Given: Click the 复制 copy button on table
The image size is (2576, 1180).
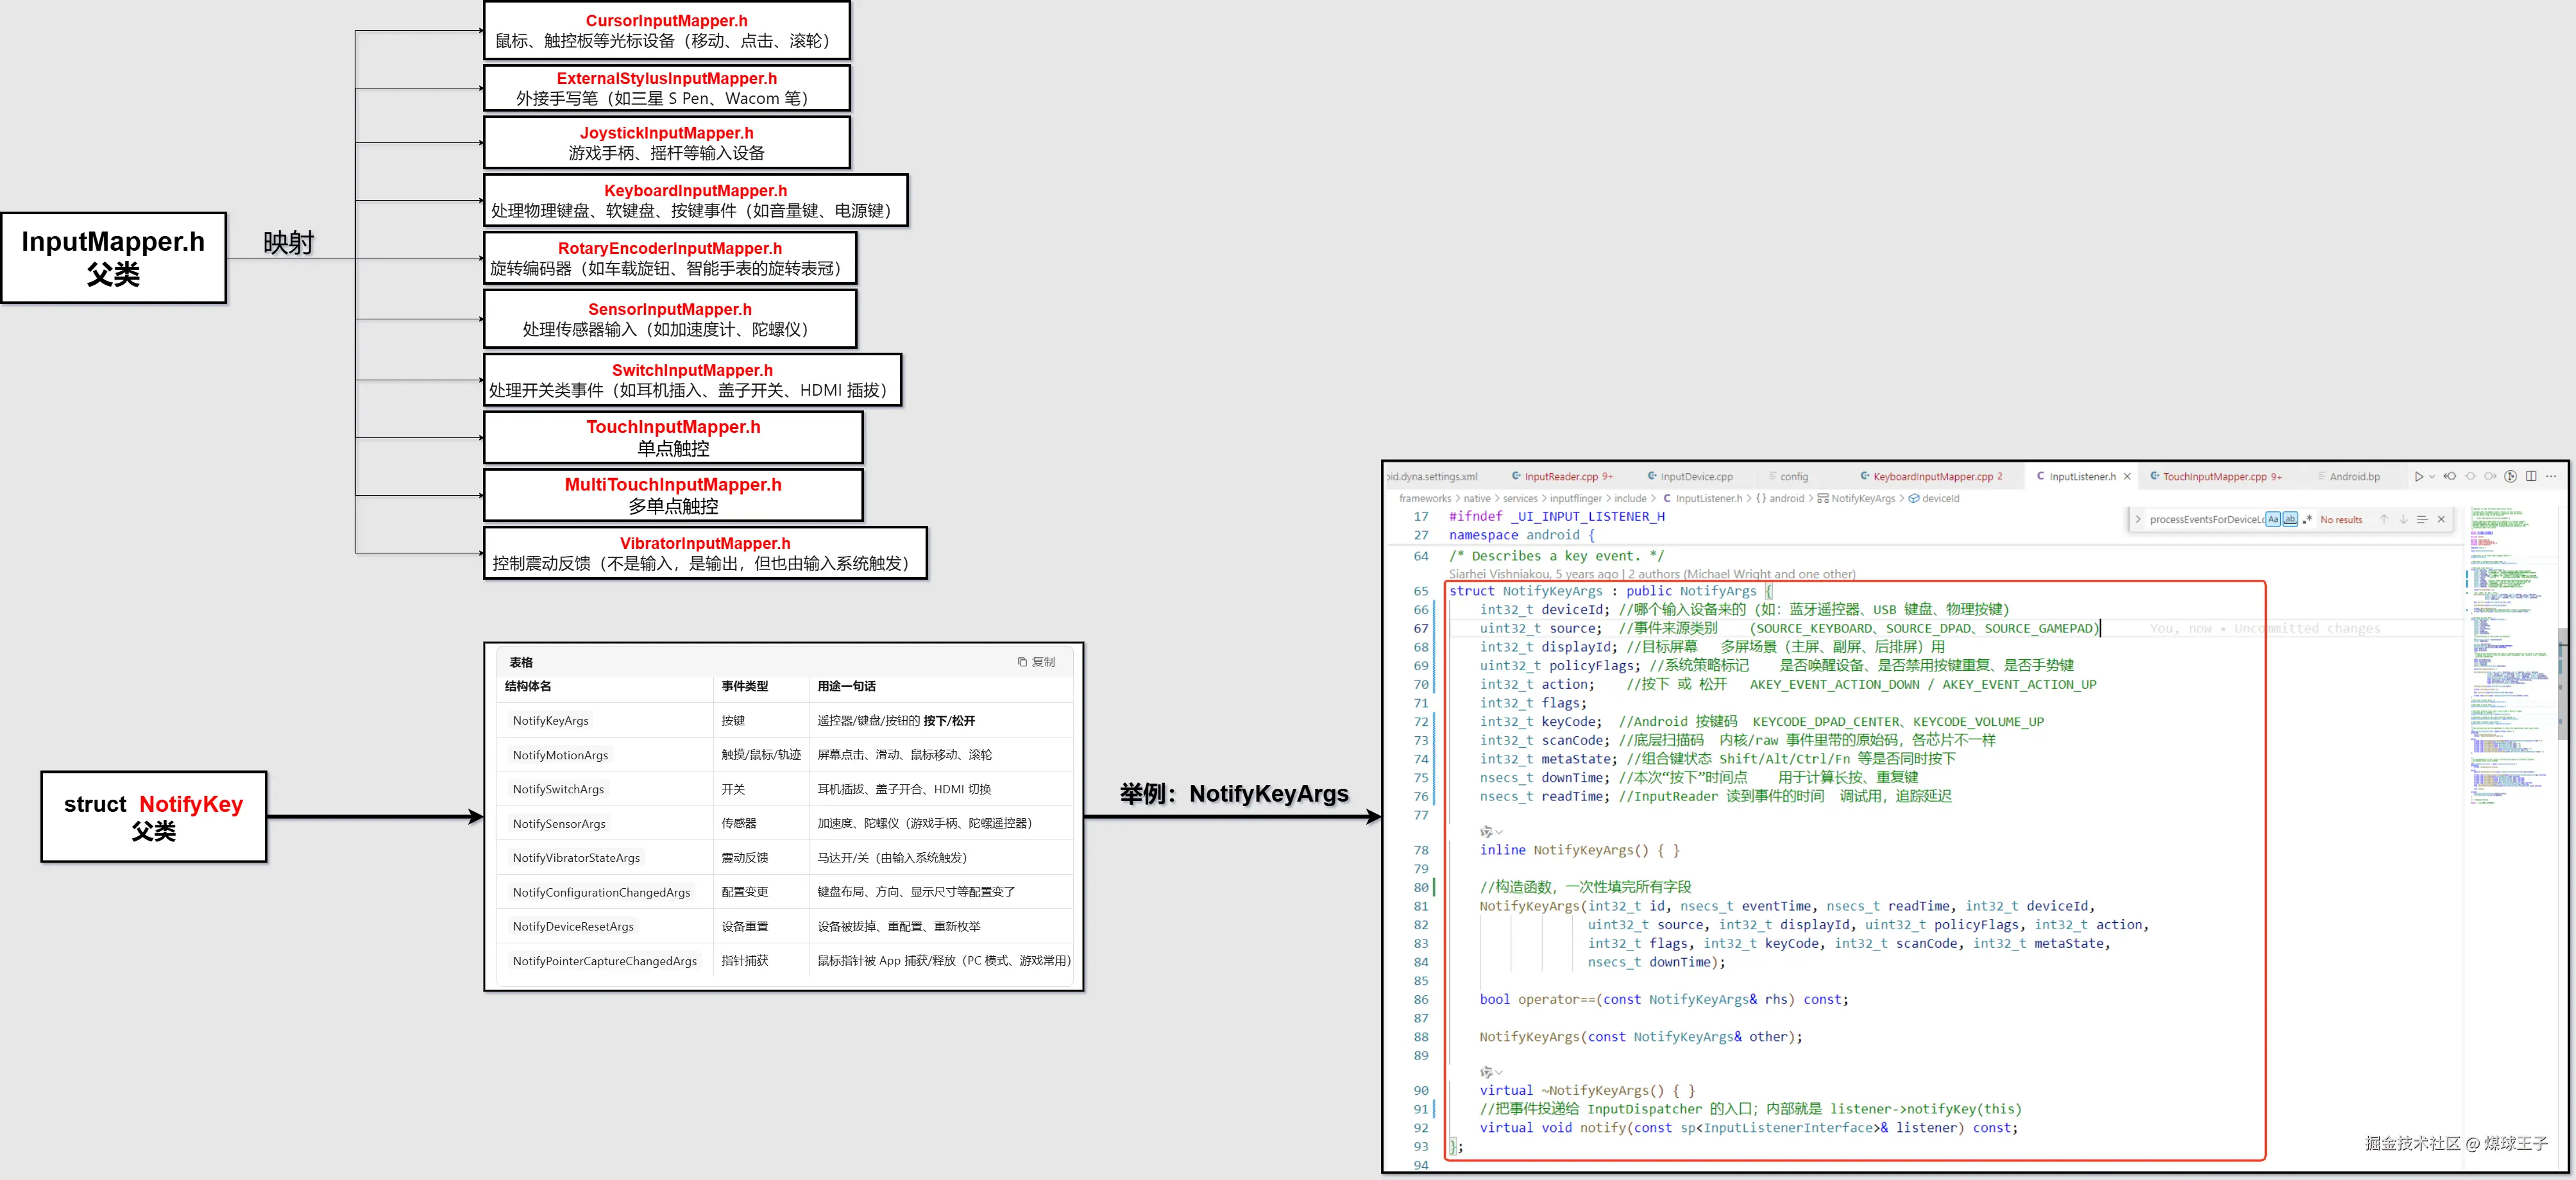Looking at the screenshot, I should pos(1036,662).
